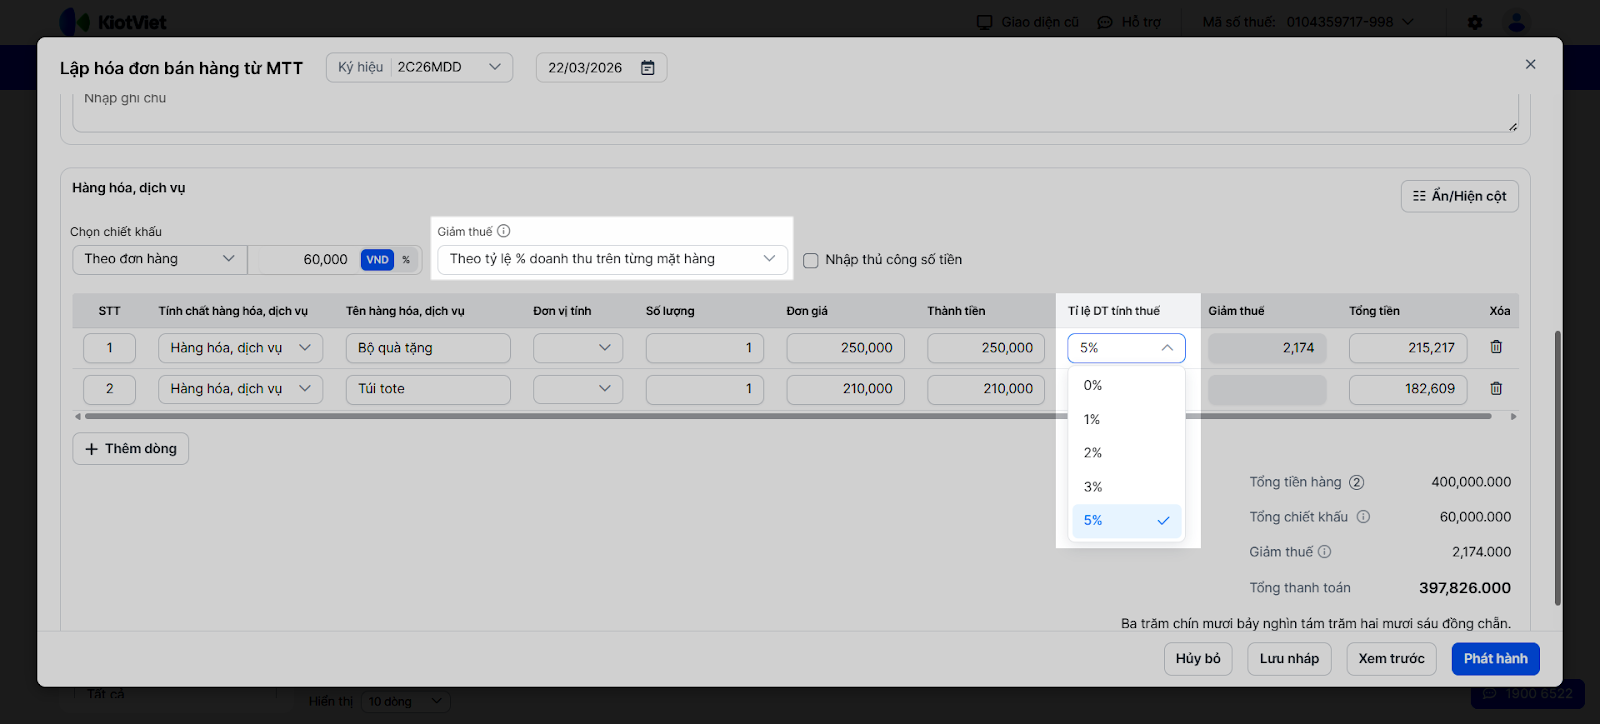1600x724 pixels.
Task: Click the Bộ quà tặng name field
Action: (428, 348)
